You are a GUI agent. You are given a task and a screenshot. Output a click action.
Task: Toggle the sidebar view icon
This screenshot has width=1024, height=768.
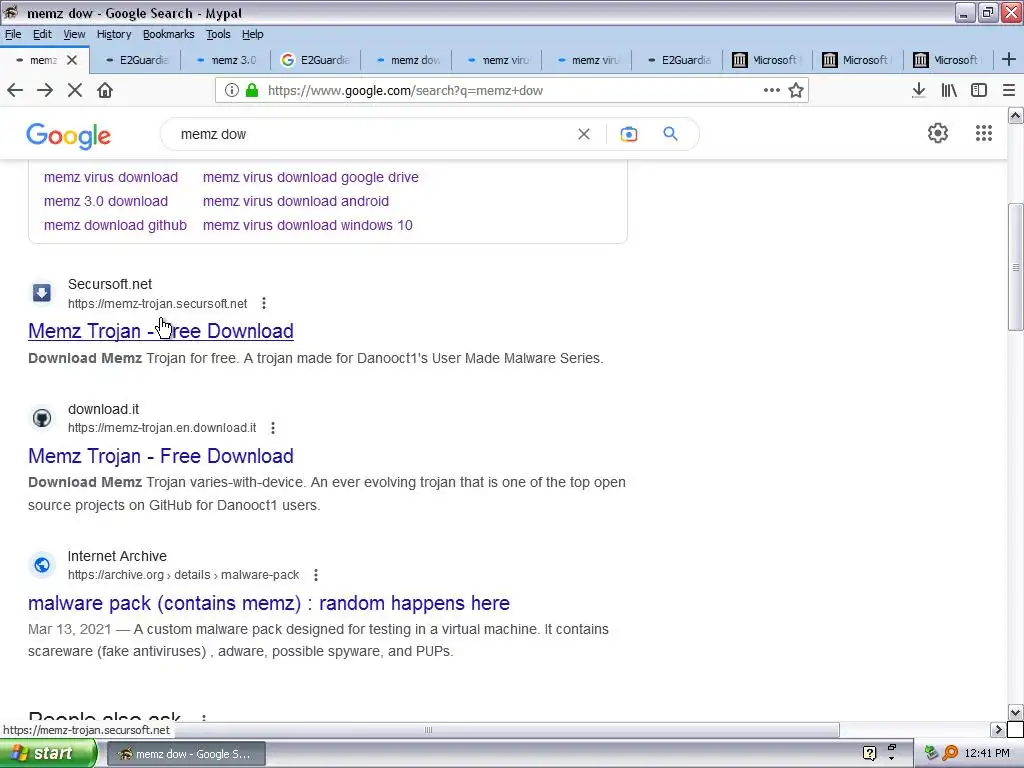[x=978, y=90]
